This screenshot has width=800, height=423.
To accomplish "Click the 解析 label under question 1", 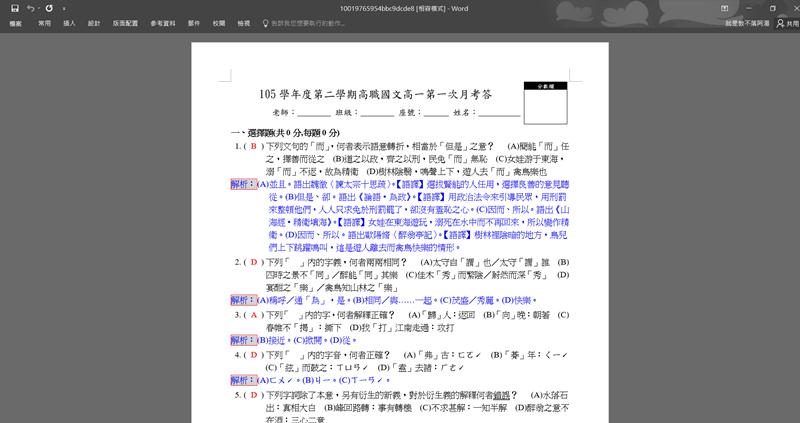I will click(243, 184).
